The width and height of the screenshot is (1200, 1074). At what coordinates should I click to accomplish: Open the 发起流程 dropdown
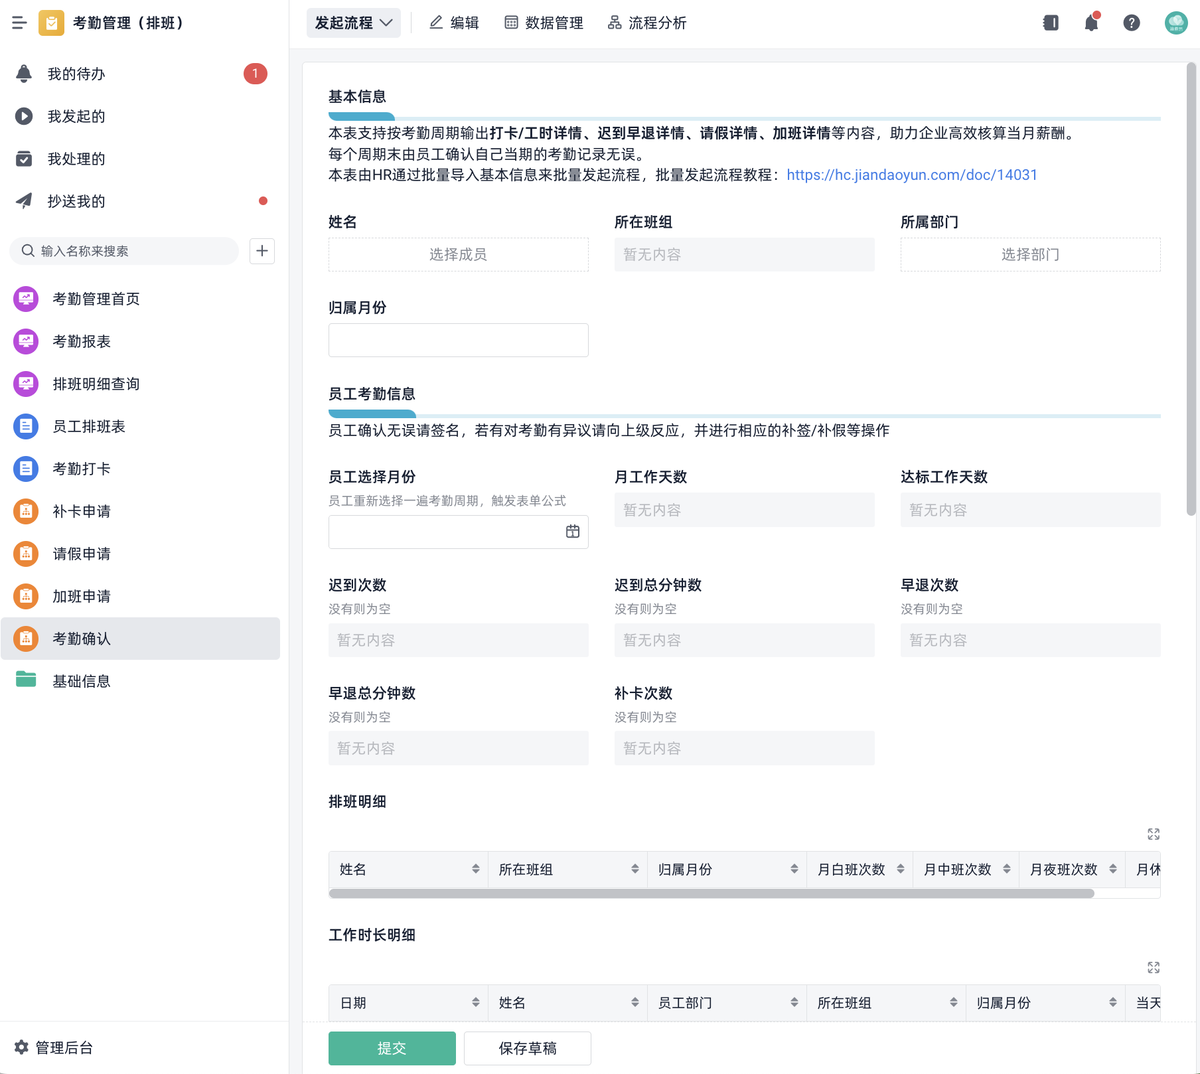353,22
